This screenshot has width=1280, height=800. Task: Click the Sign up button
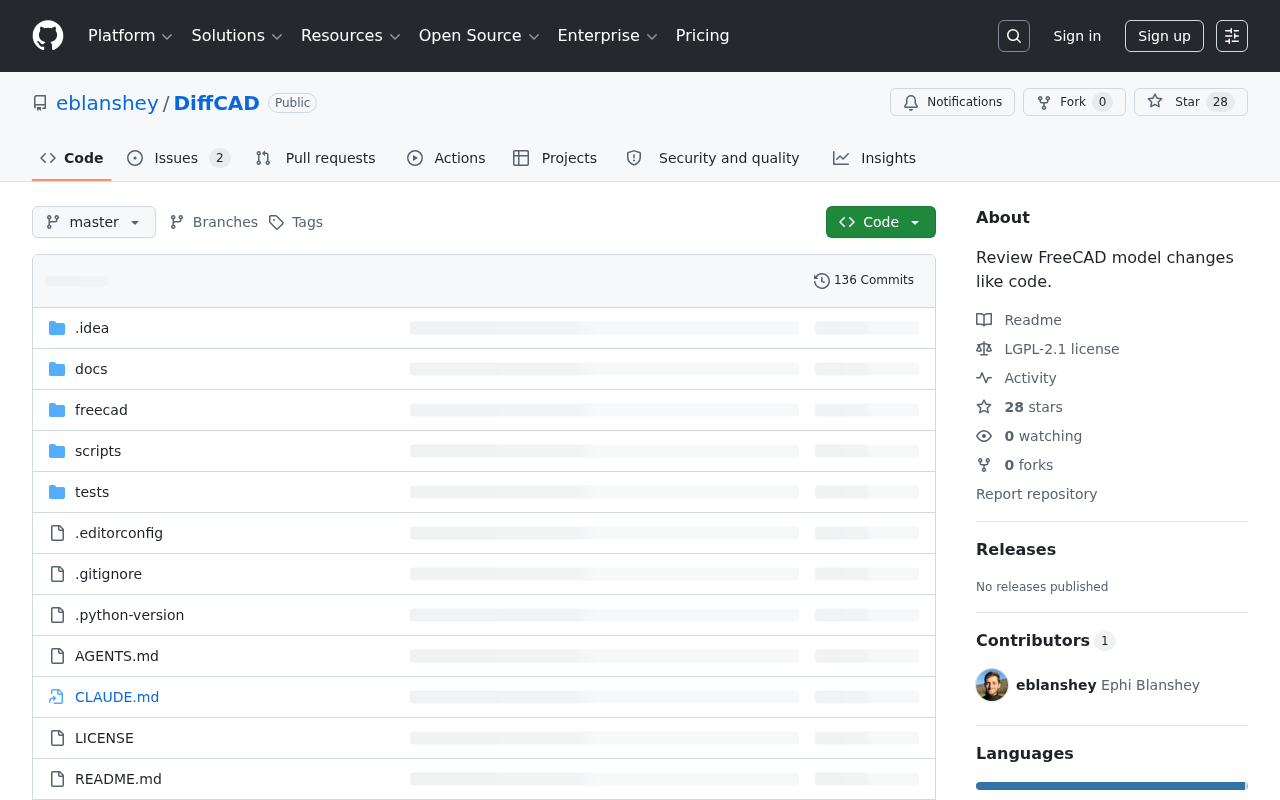tap(1164, 36)
